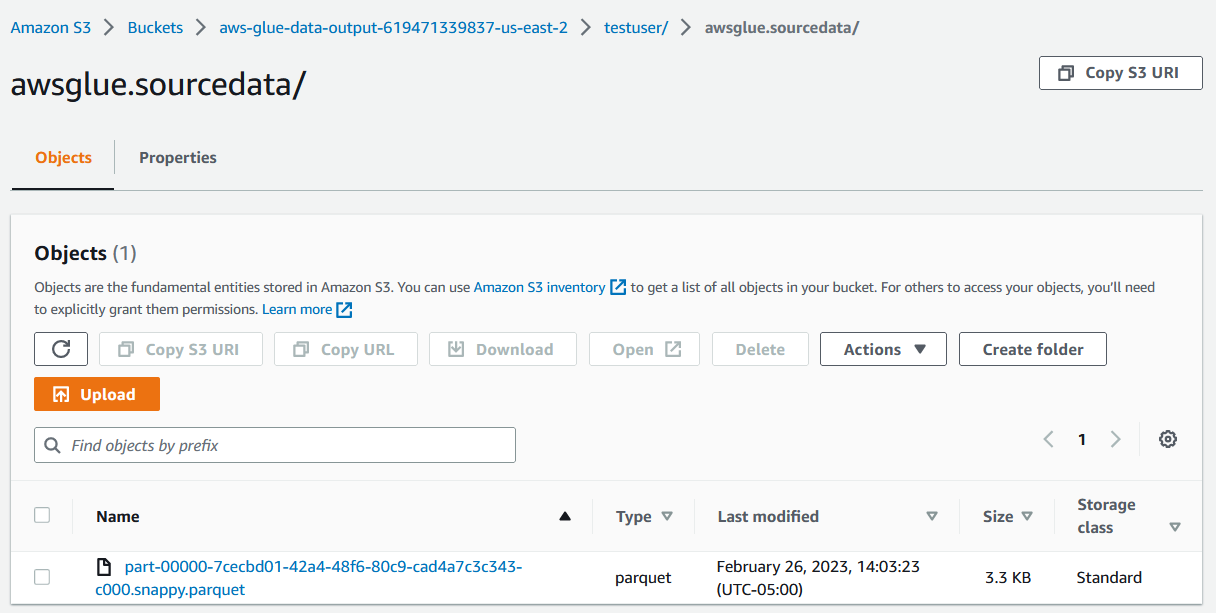The height and width of the screenshot is (613, 1216).
Task: Click the Download button
Action: pos(503,349)
